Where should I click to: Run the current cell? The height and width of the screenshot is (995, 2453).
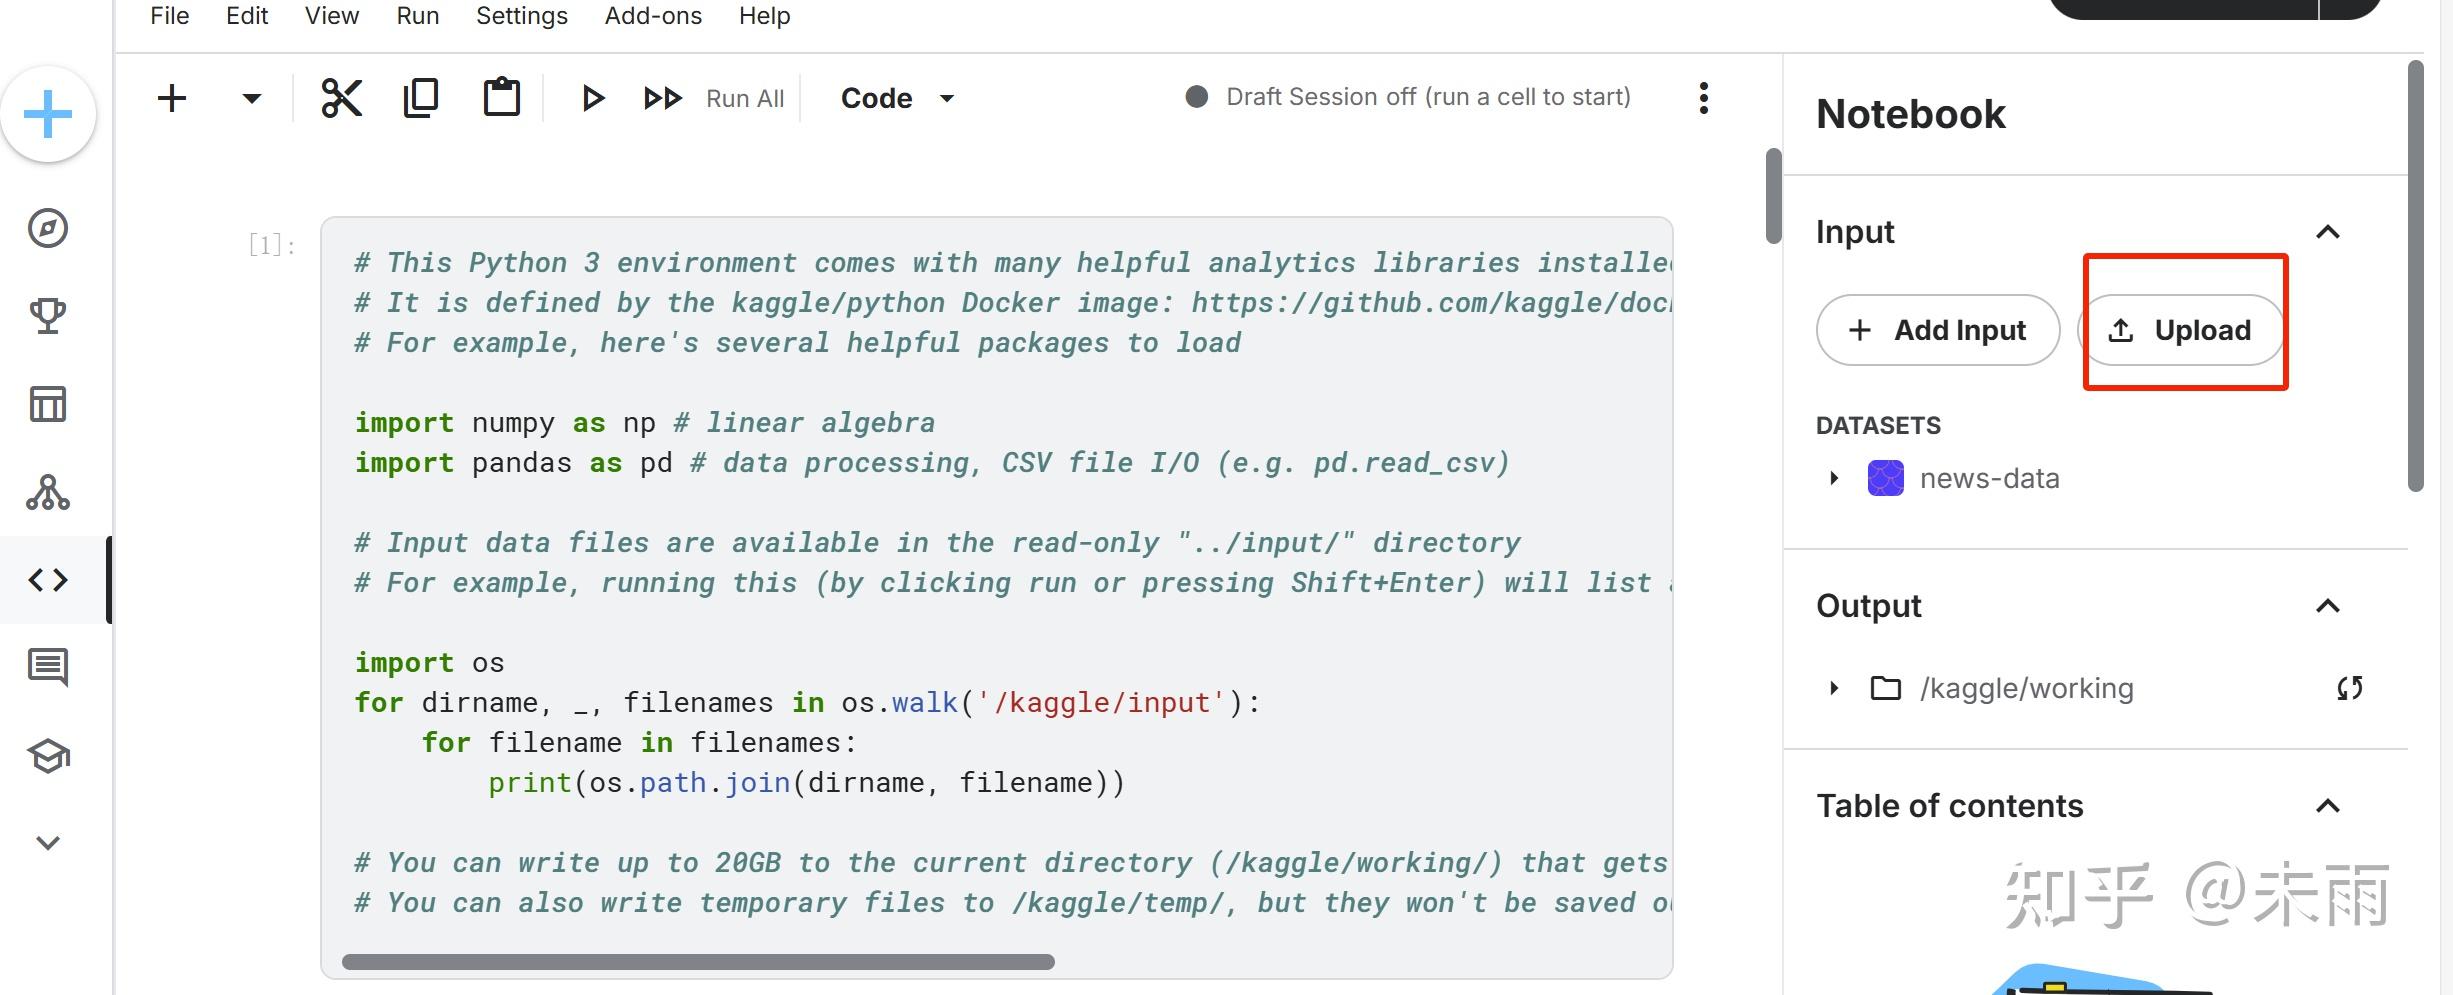[x=592, y=97]
